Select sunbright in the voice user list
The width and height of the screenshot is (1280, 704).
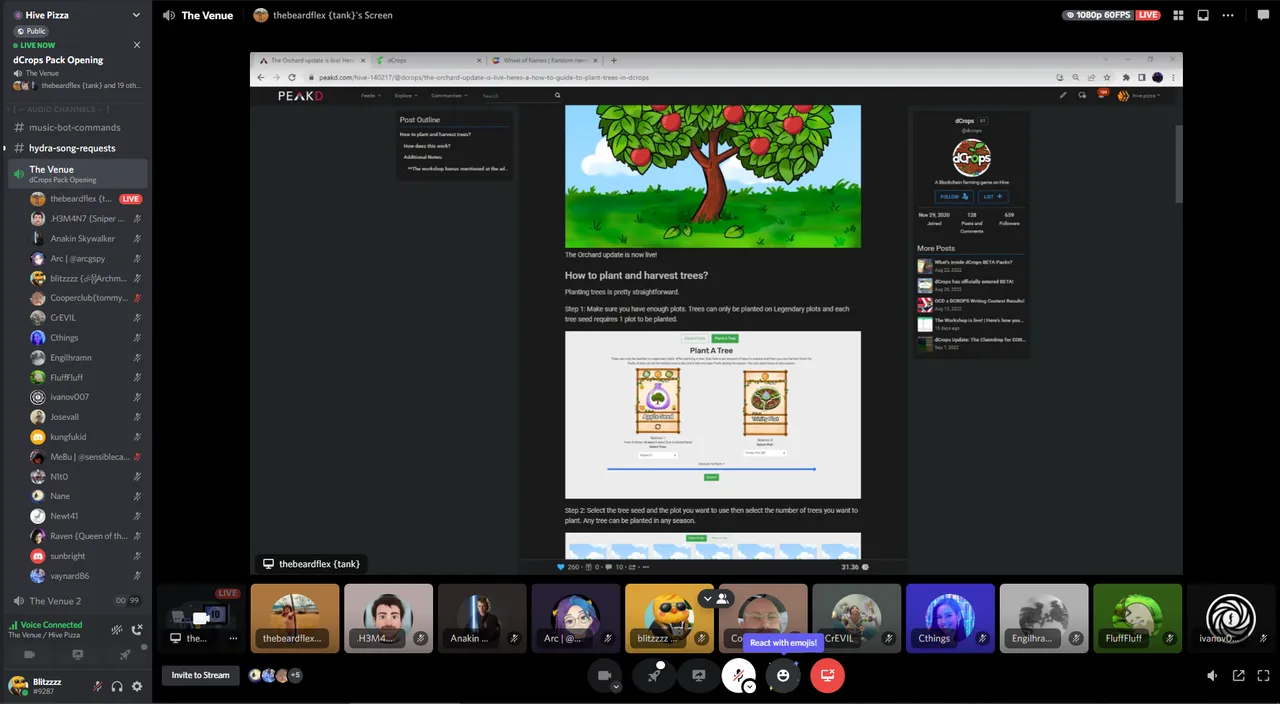coord(85,556)
